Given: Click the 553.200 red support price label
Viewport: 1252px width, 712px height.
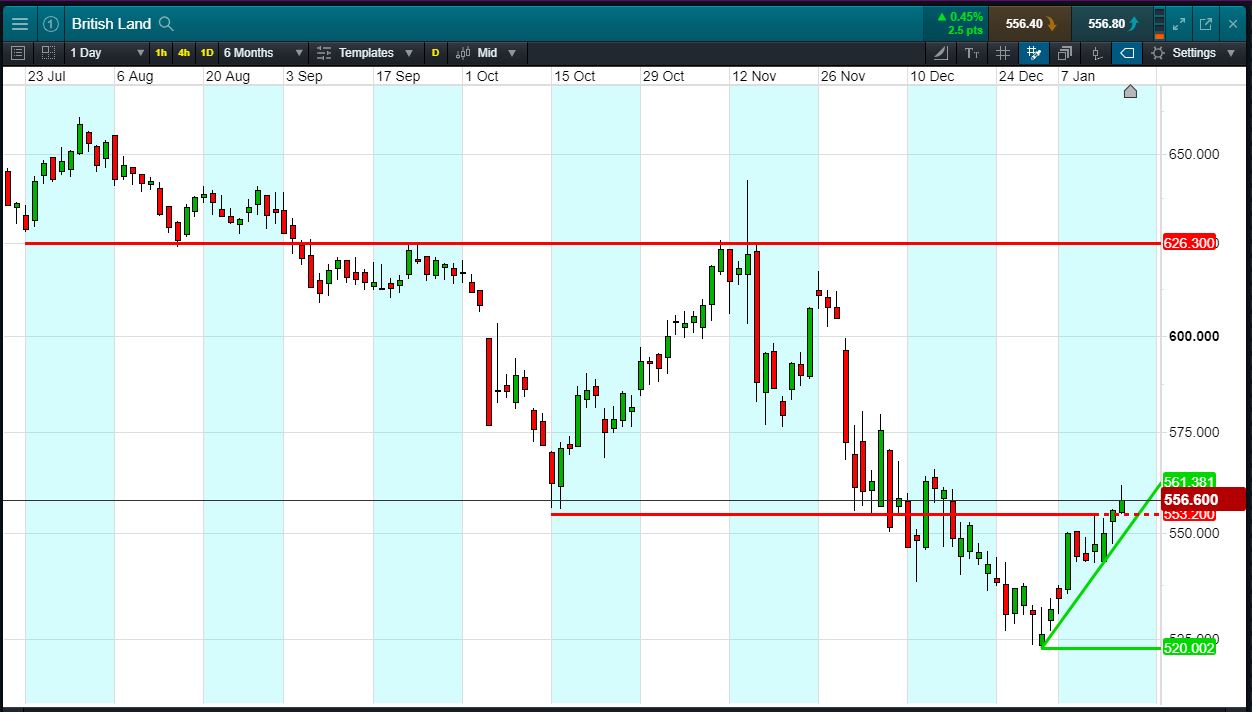Looking at the screenshot, I should (1190, 514).
